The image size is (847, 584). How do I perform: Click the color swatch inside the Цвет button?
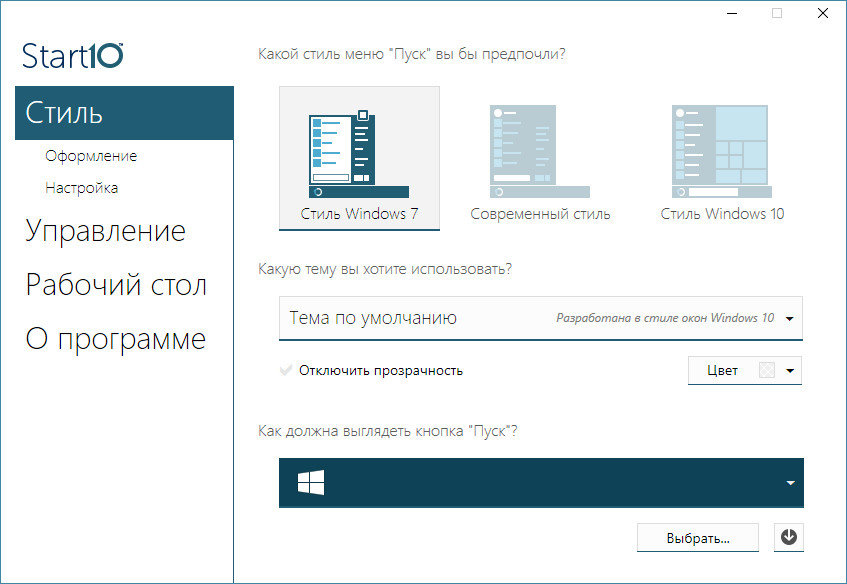pyautogui.click(x=765, y=370)
